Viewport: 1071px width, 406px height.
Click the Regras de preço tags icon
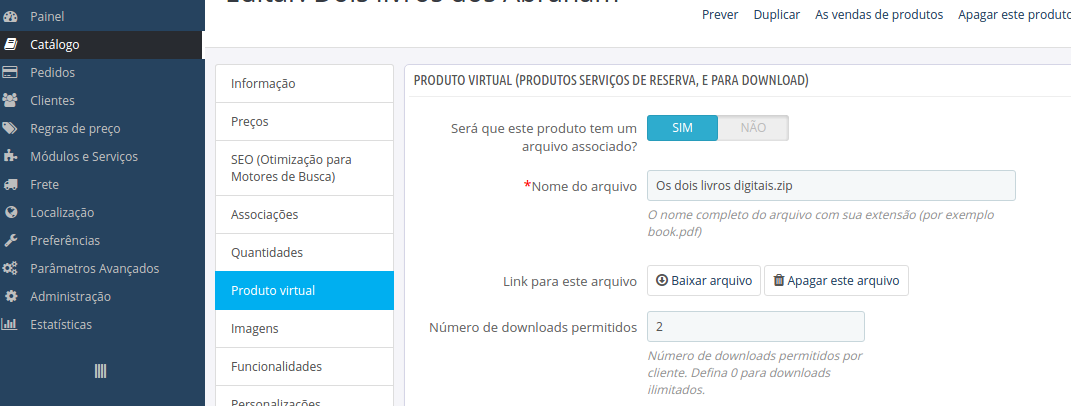[10, 128]
